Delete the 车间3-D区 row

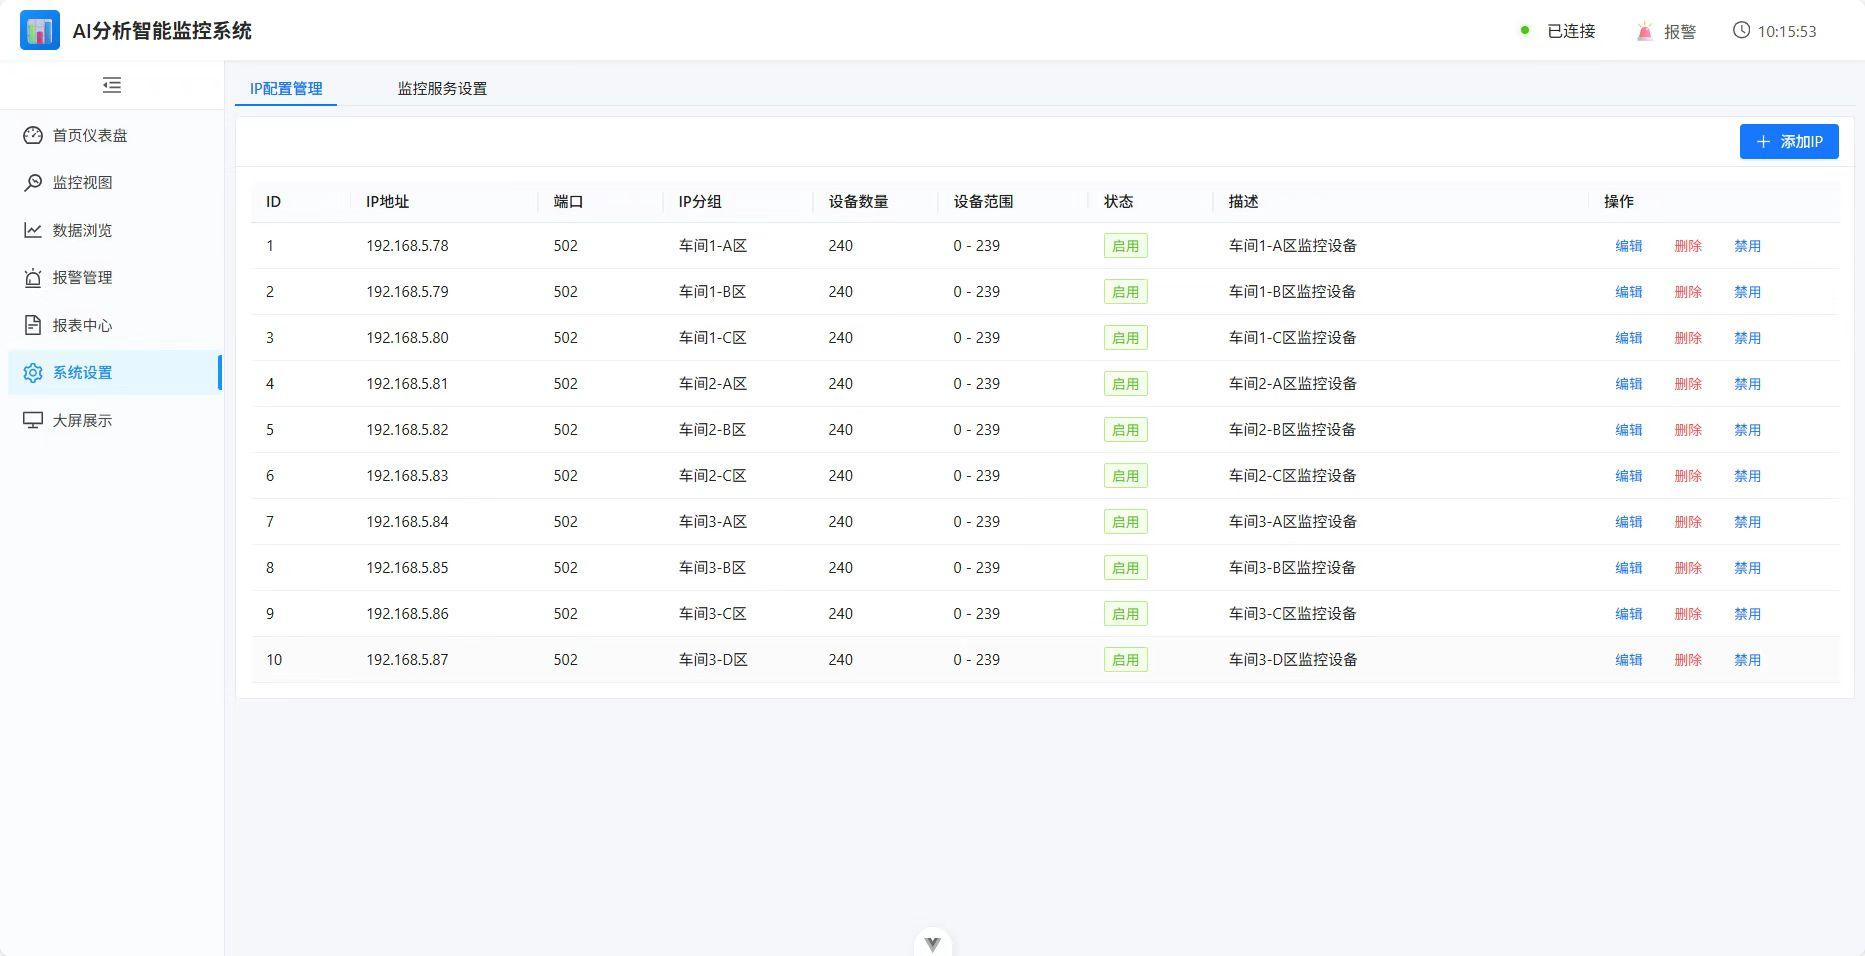tap(1688, 660)
